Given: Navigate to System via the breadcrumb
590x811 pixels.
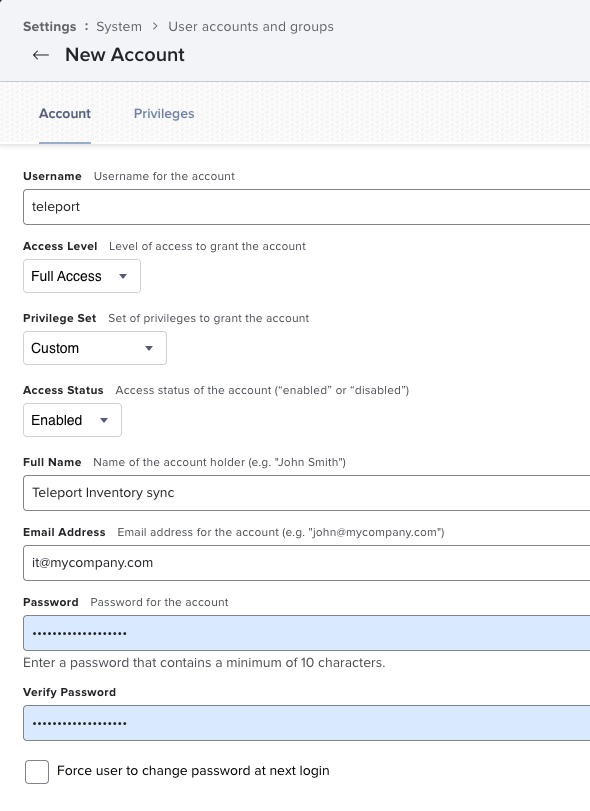Looking at the screenshot, I should pos(119,27).
